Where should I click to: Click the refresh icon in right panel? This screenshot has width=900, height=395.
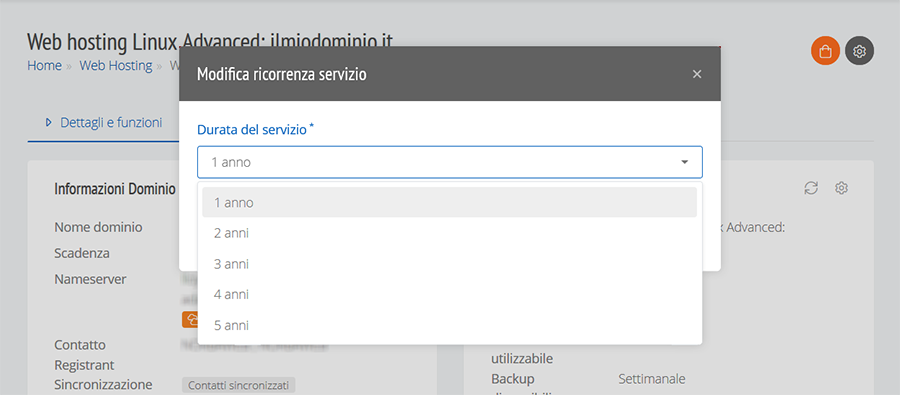click(811, 188)
